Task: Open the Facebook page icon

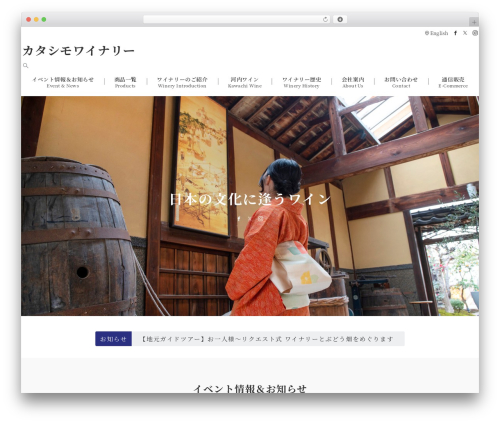Action: [x=455, y=33]
